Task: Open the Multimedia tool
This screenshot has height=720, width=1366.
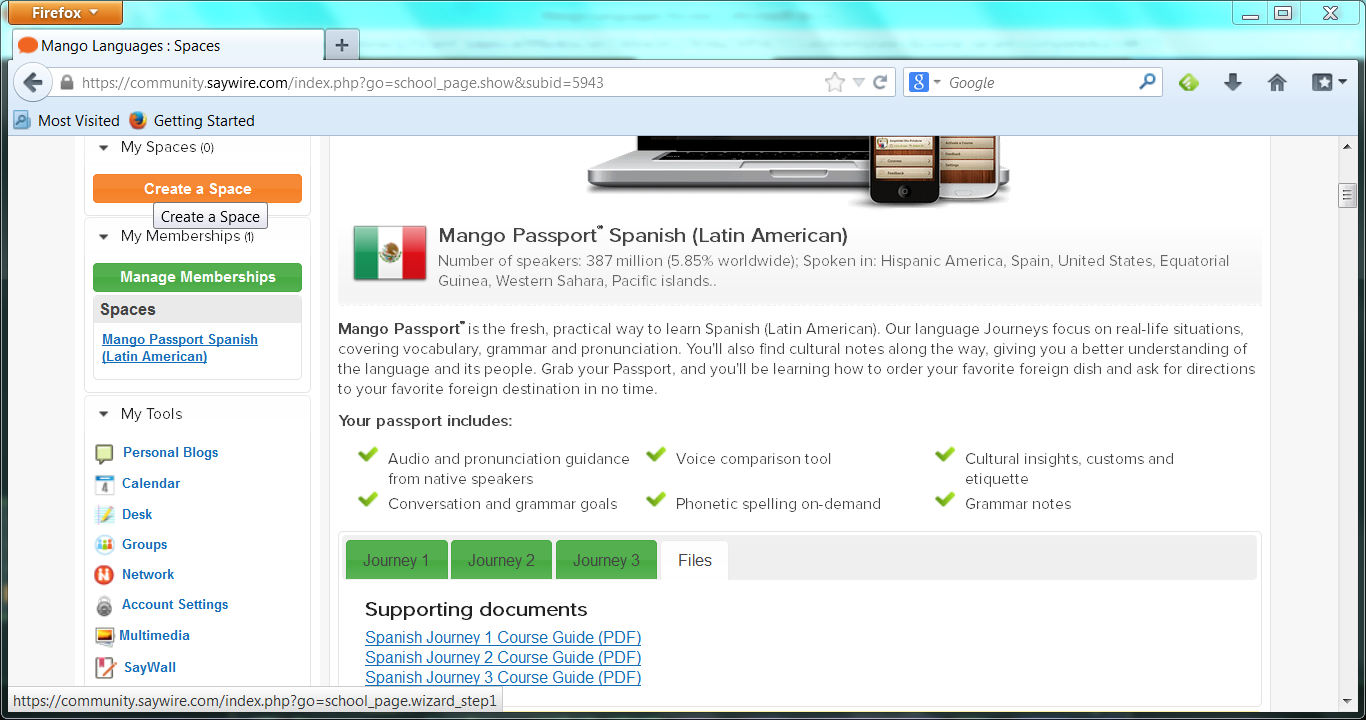Action: tap(155, 635)
